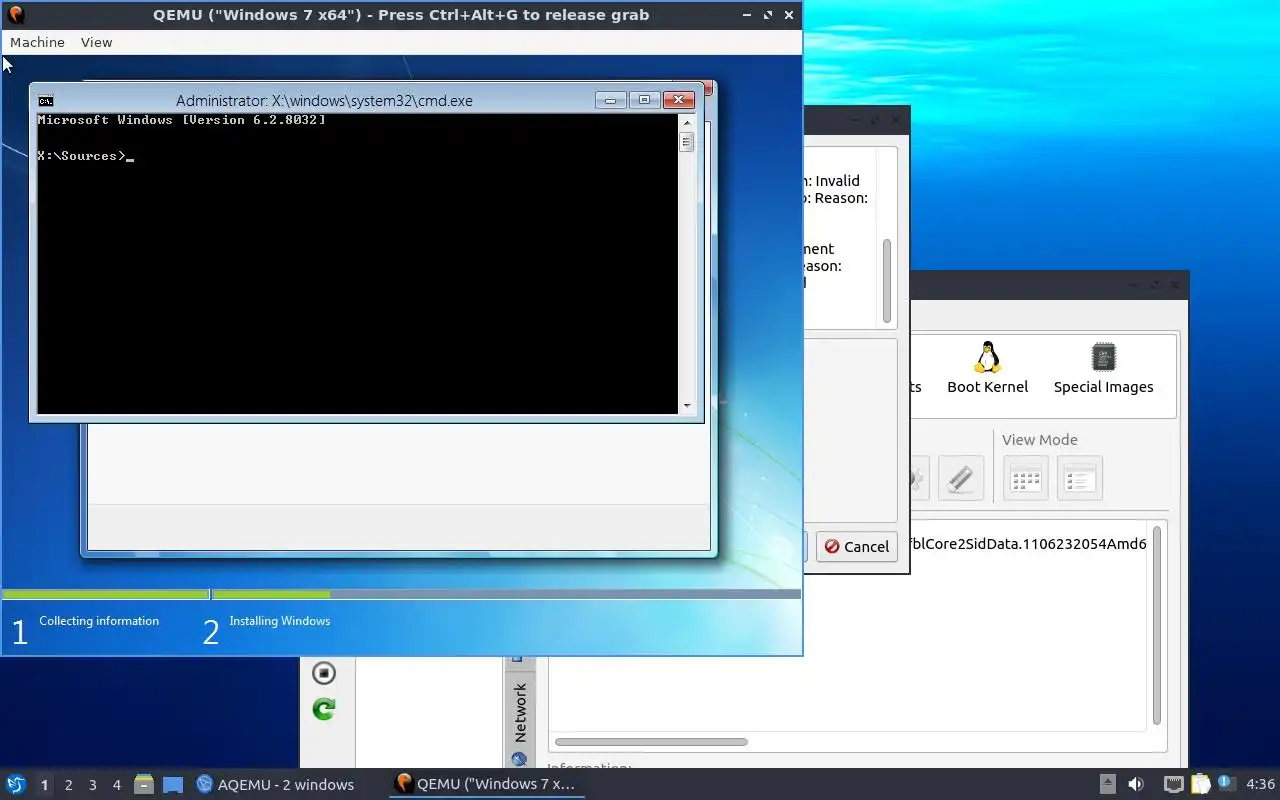Click the removable media tray icon
The width and height of the screenshot is (1280, 800).
(x=1108, y=784)
